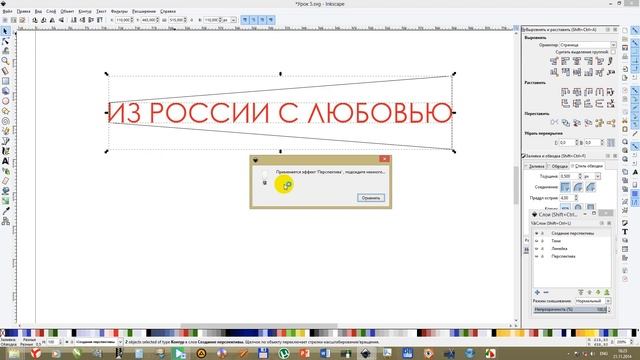Select round join style icon
The width and height of the screenshot is (640, 360).
578,187
